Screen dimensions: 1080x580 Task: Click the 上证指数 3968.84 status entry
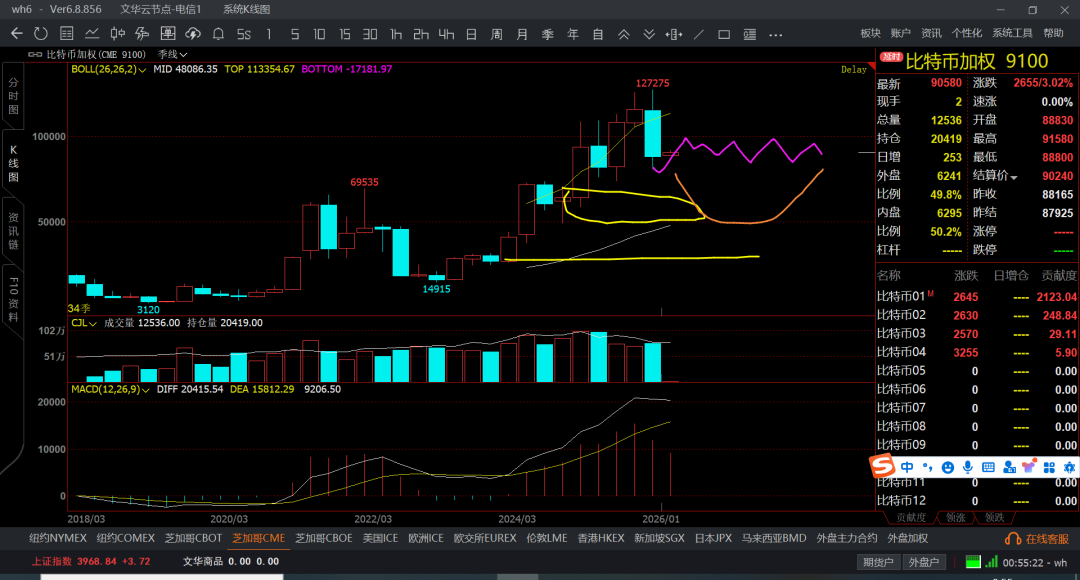point(91,561)
